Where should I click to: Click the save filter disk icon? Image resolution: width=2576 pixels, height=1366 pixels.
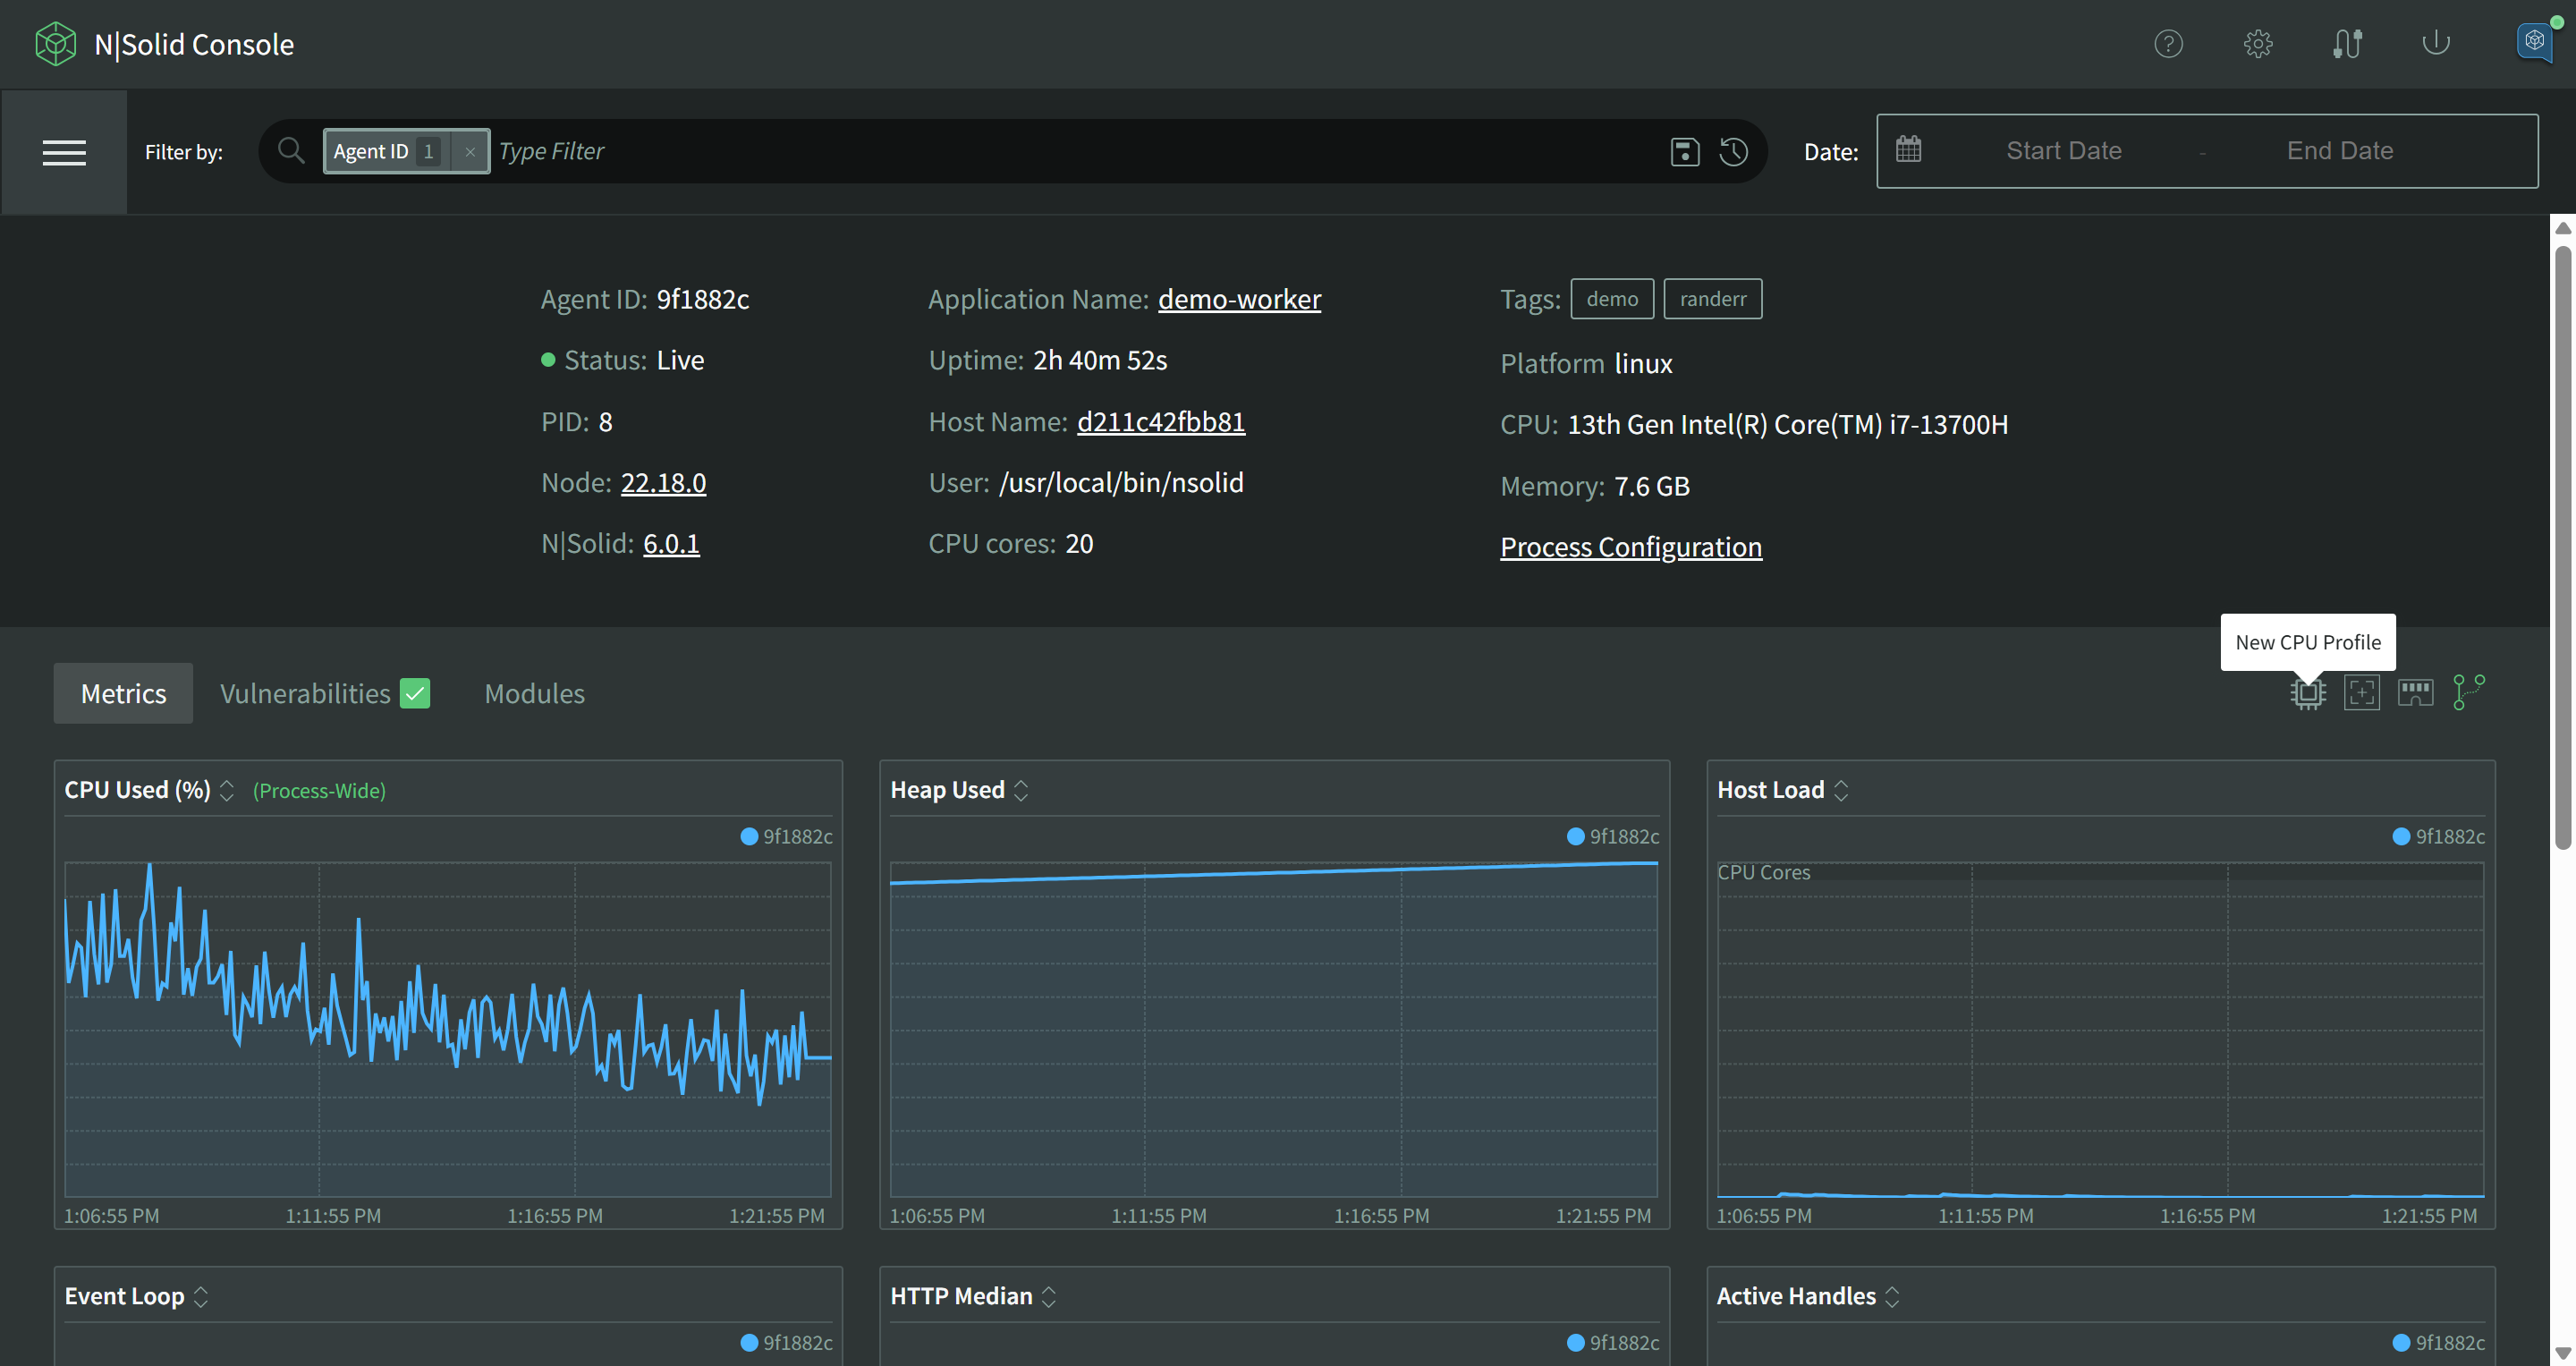tap(1684, 151)
